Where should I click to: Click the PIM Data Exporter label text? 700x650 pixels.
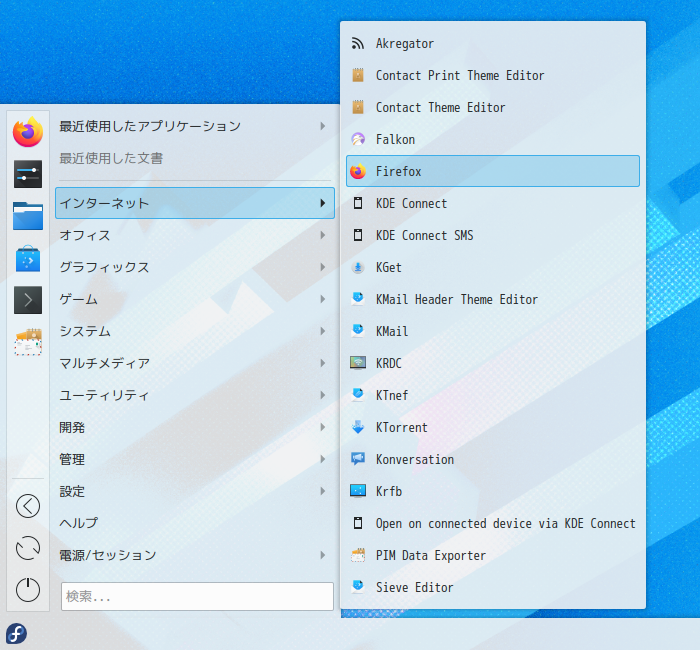(431, 555)
